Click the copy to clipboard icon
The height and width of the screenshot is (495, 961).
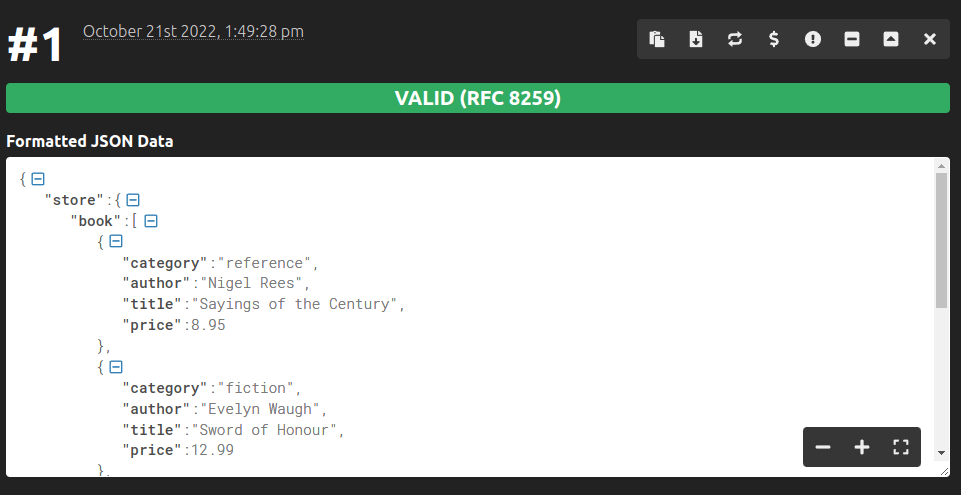[x=657, y=39]
